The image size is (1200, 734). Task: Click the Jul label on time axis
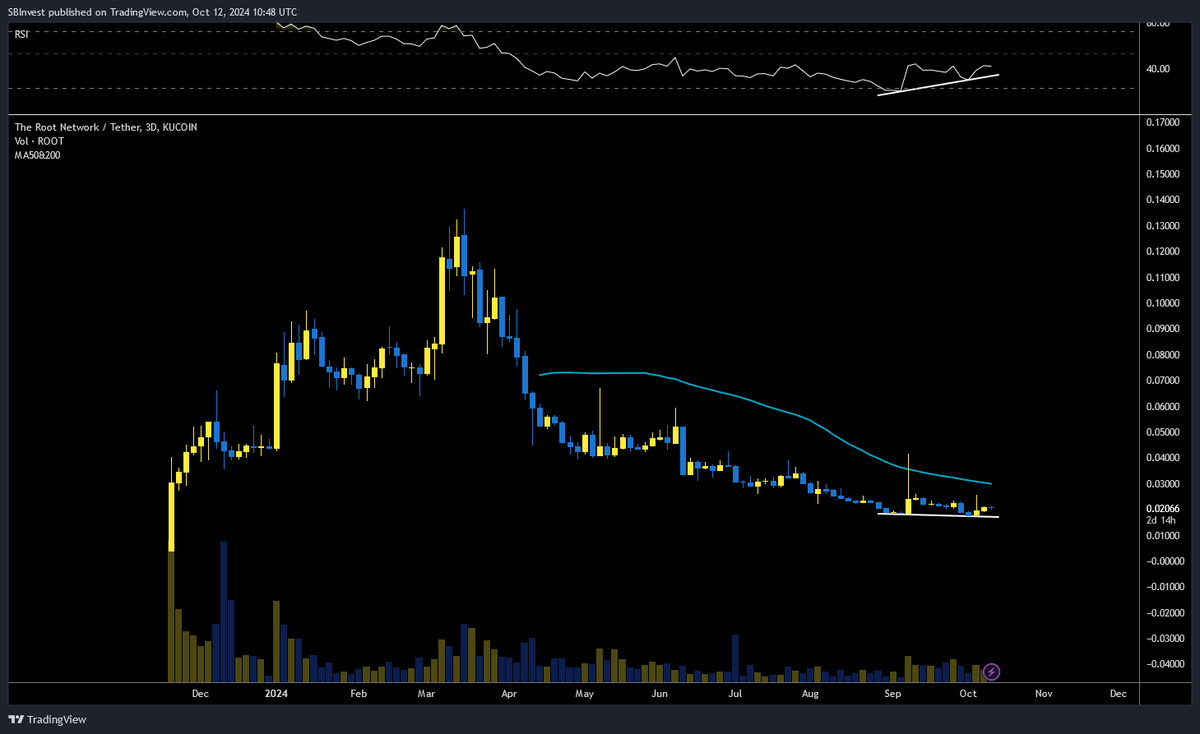point(735,693)
